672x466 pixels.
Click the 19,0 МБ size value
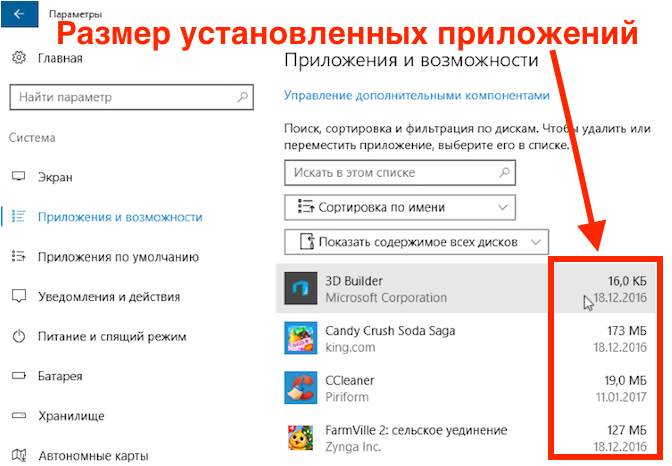point(626,381)
